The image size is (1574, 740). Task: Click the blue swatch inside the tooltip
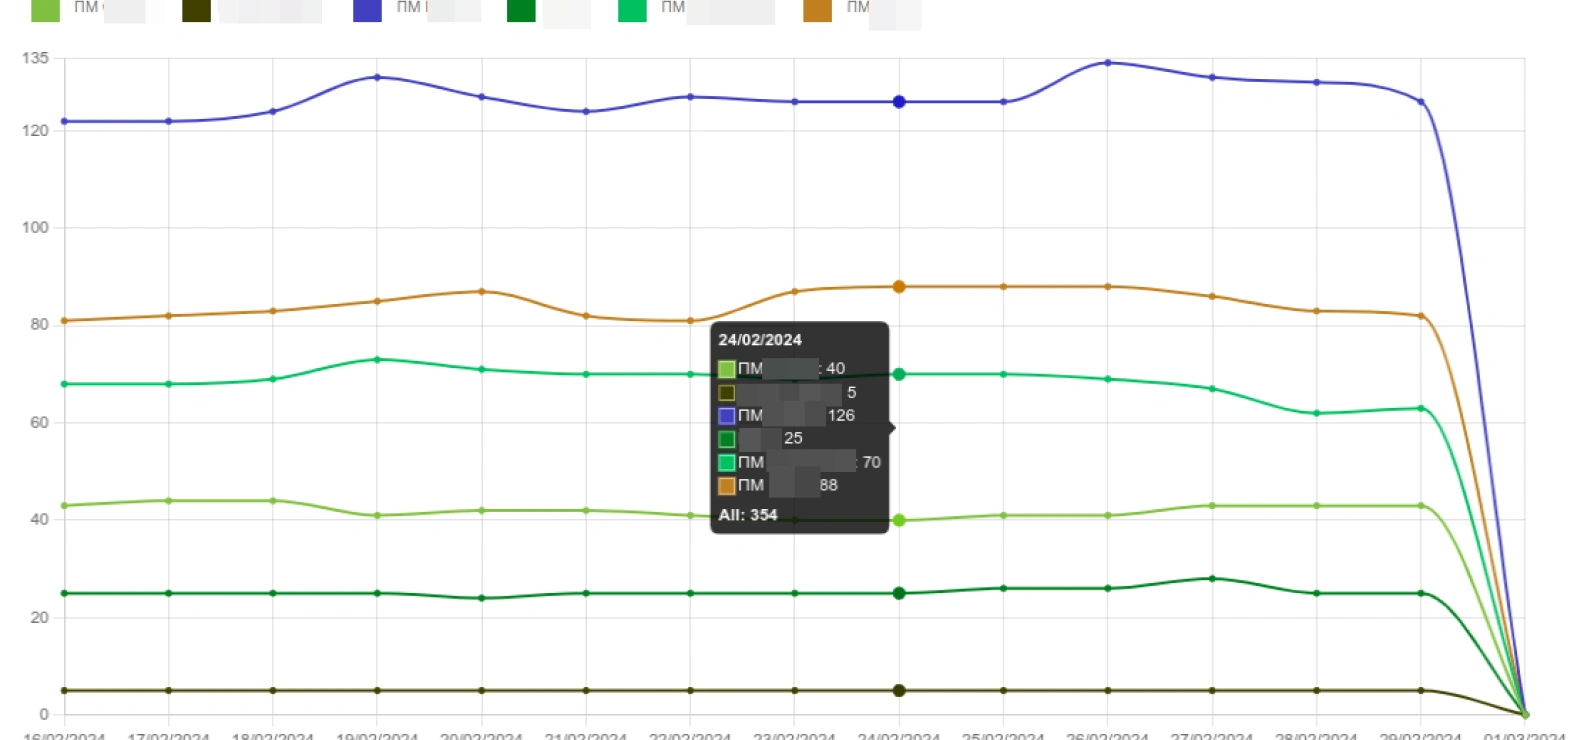727,416
